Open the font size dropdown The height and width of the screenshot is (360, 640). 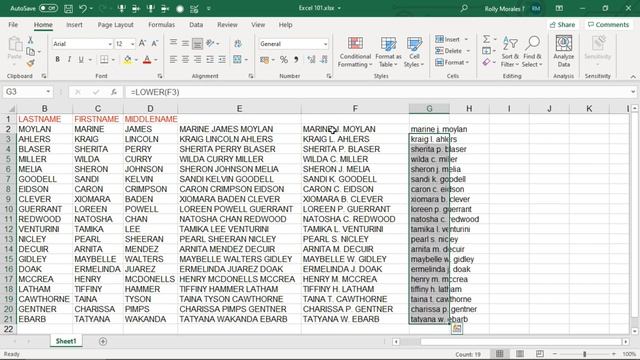(x=132, y=44)
